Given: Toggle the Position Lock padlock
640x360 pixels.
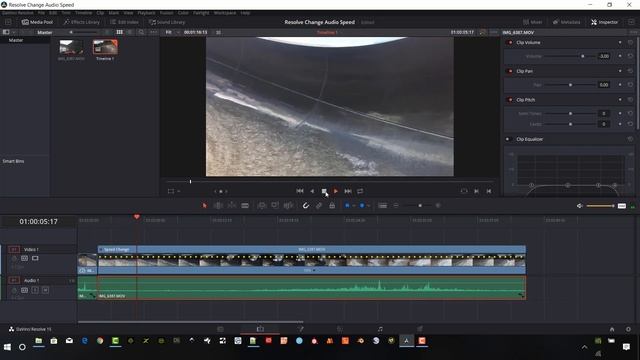Looking at the screenshot, I should (x=332, y=206).
